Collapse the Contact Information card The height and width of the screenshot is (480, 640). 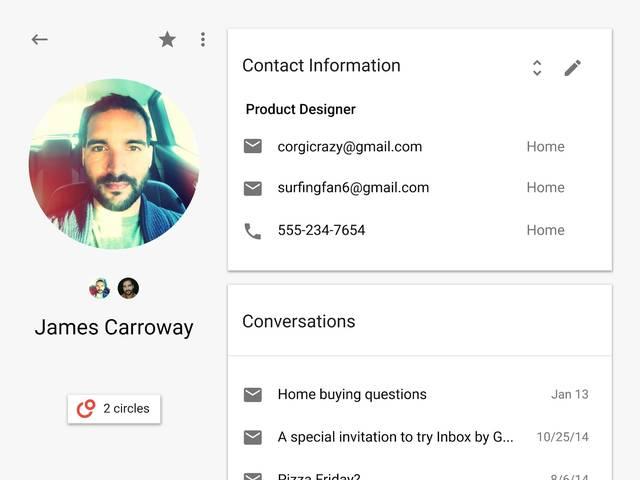[x=537, y=68]
